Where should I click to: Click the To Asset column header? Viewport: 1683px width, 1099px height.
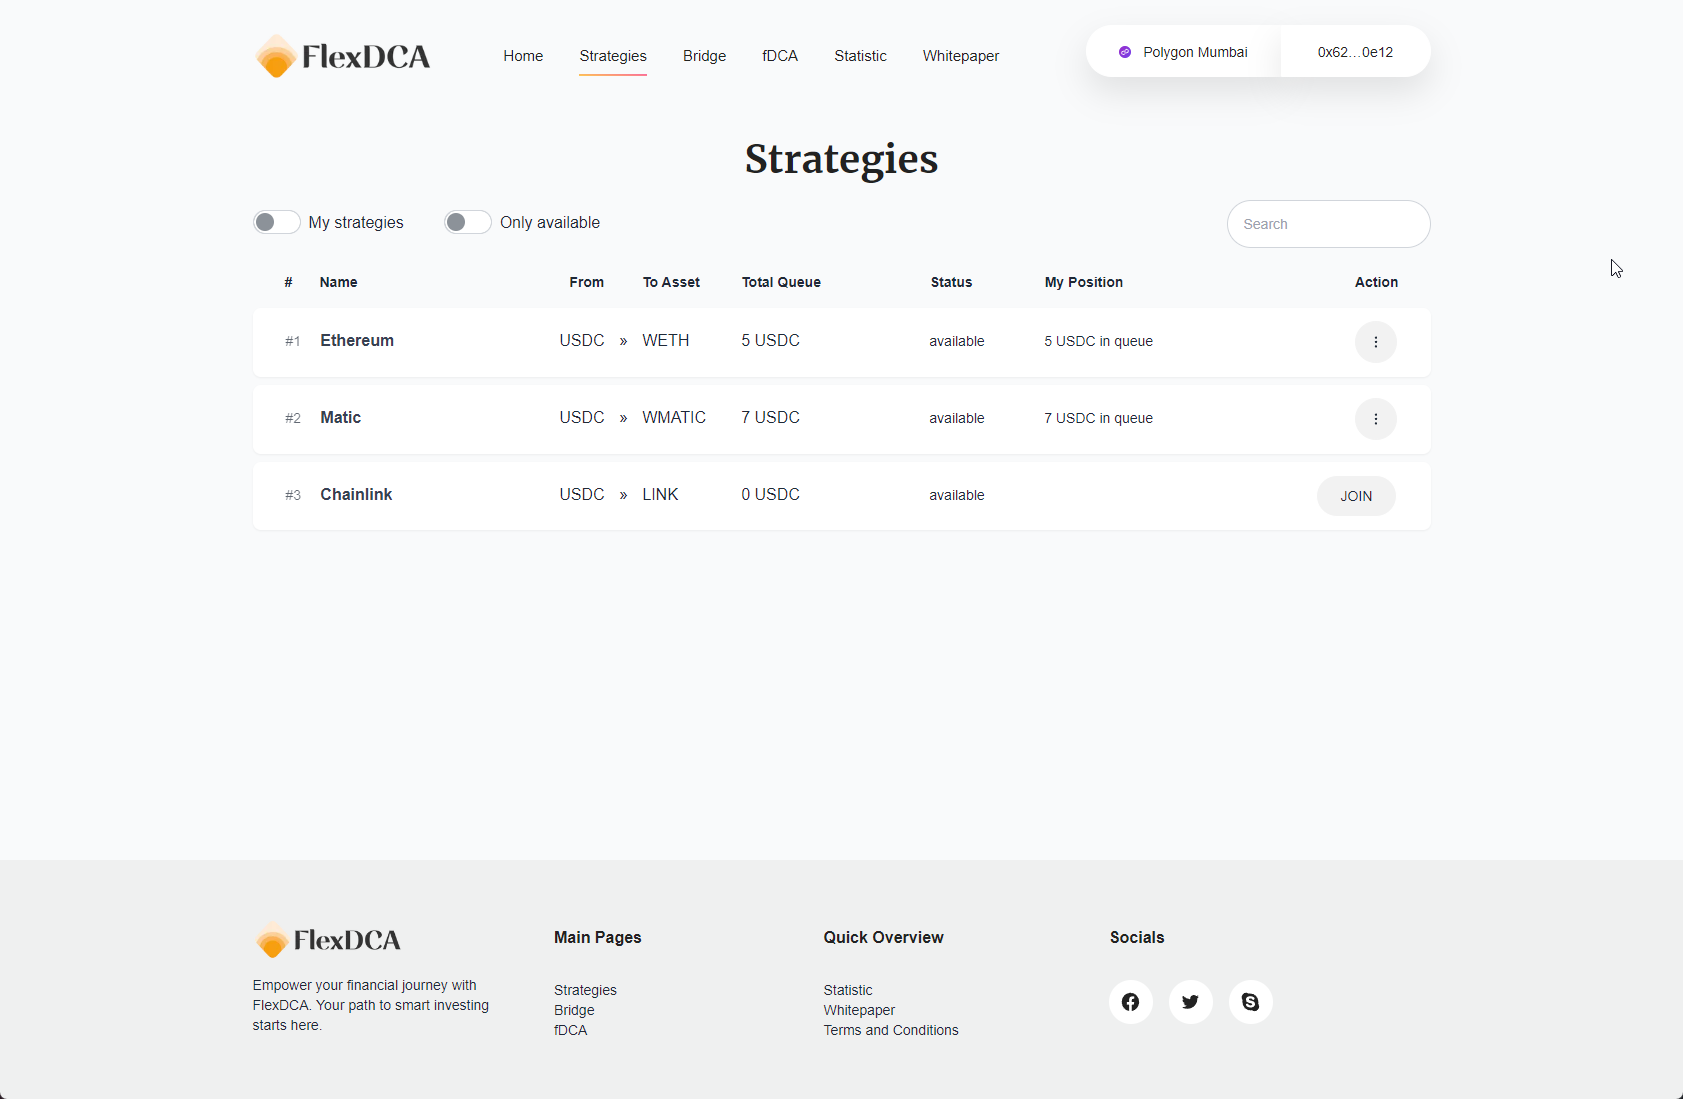pyautogui.click(x=671, y=282)
